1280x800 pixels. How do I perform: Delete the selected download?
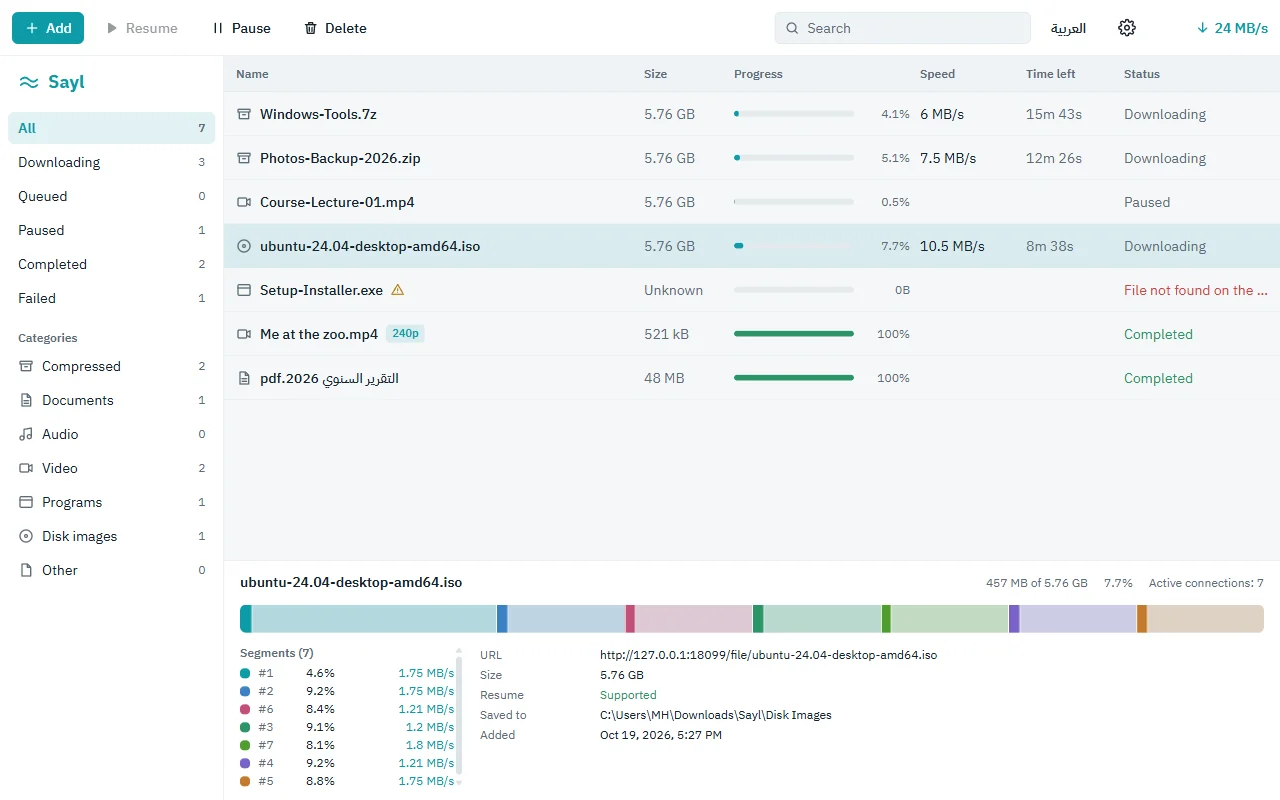[x=335, y=28]
